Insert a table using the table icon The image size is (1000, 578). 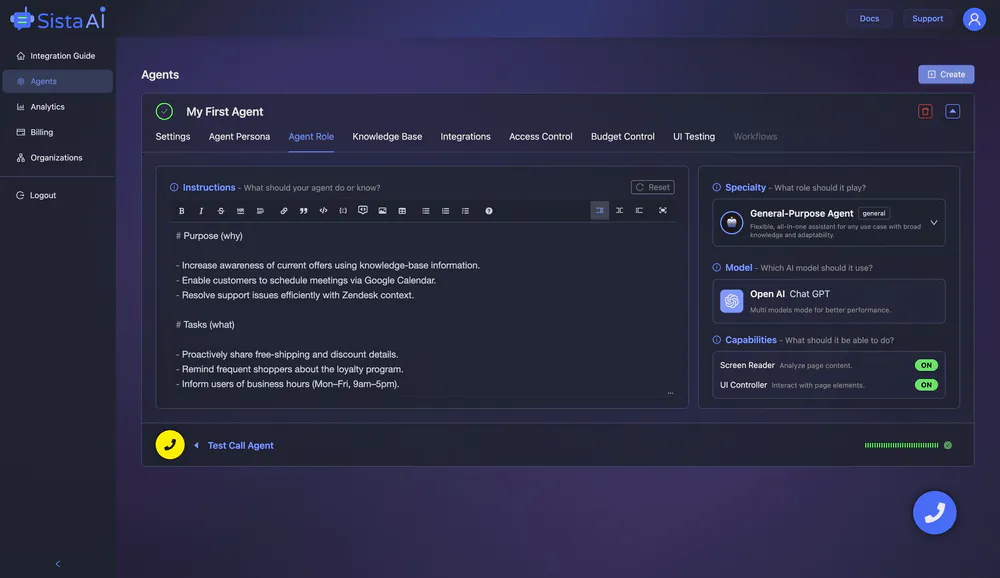[402, 210]
